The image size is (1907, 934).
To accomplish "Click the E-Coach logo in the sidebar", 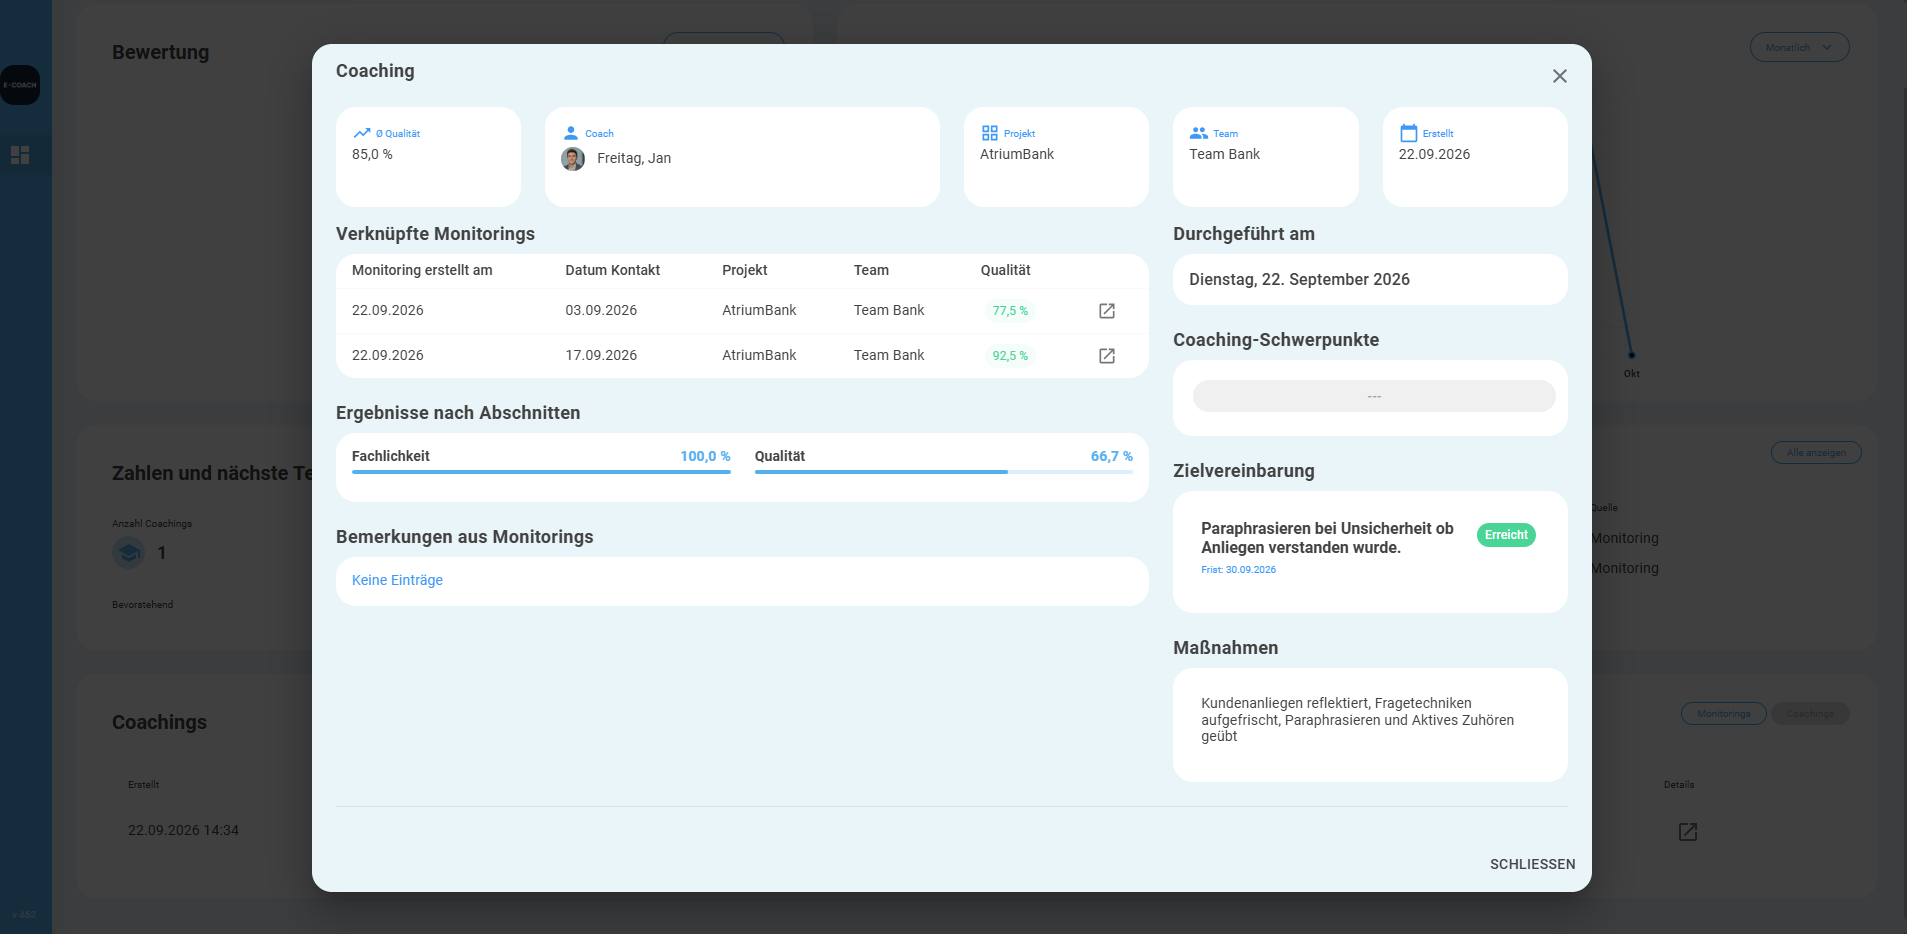I will tap(20, 85).
